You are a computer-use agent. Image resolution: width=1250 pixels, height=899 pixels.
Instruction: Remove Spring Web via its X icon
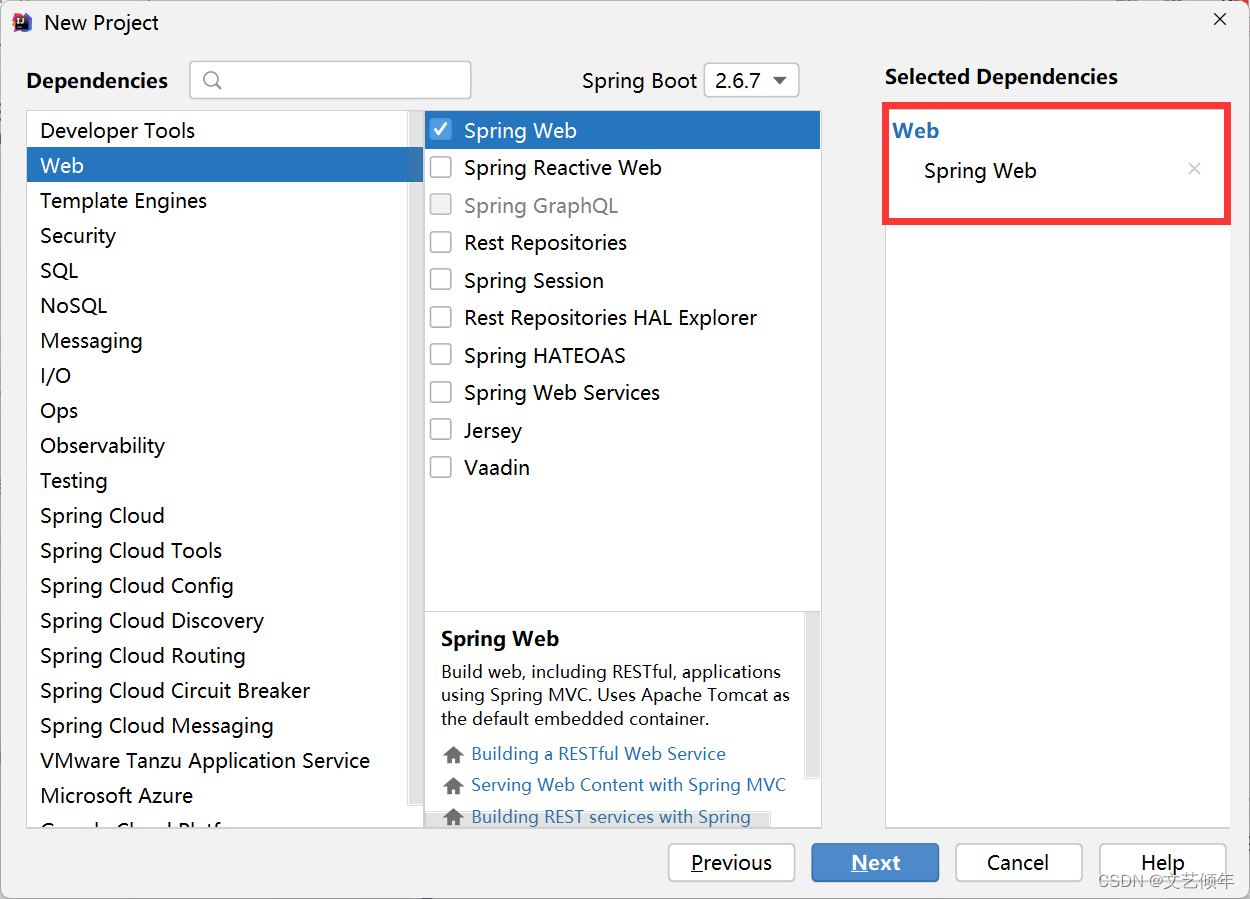point(1194,169)
